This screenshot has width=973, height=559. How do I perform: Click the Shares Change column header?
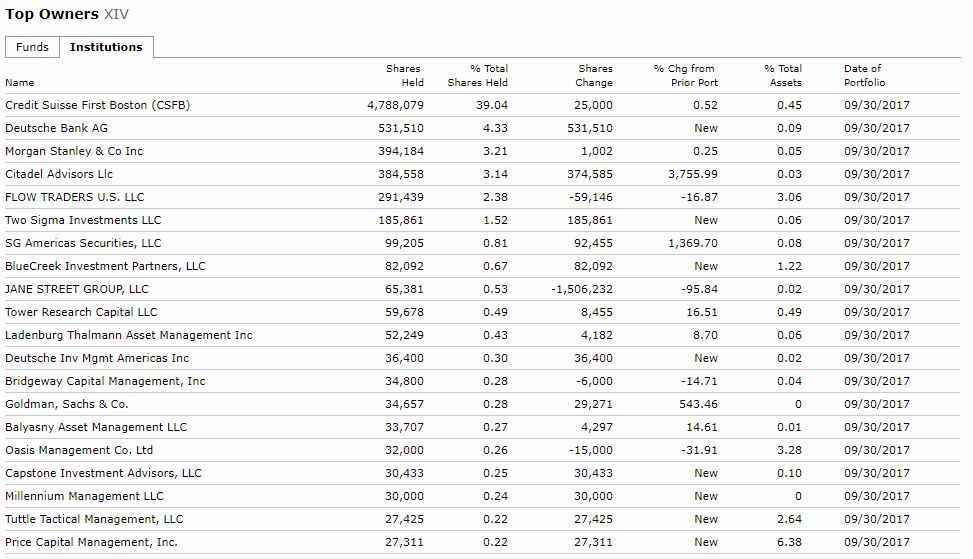[x=594, y=76]
